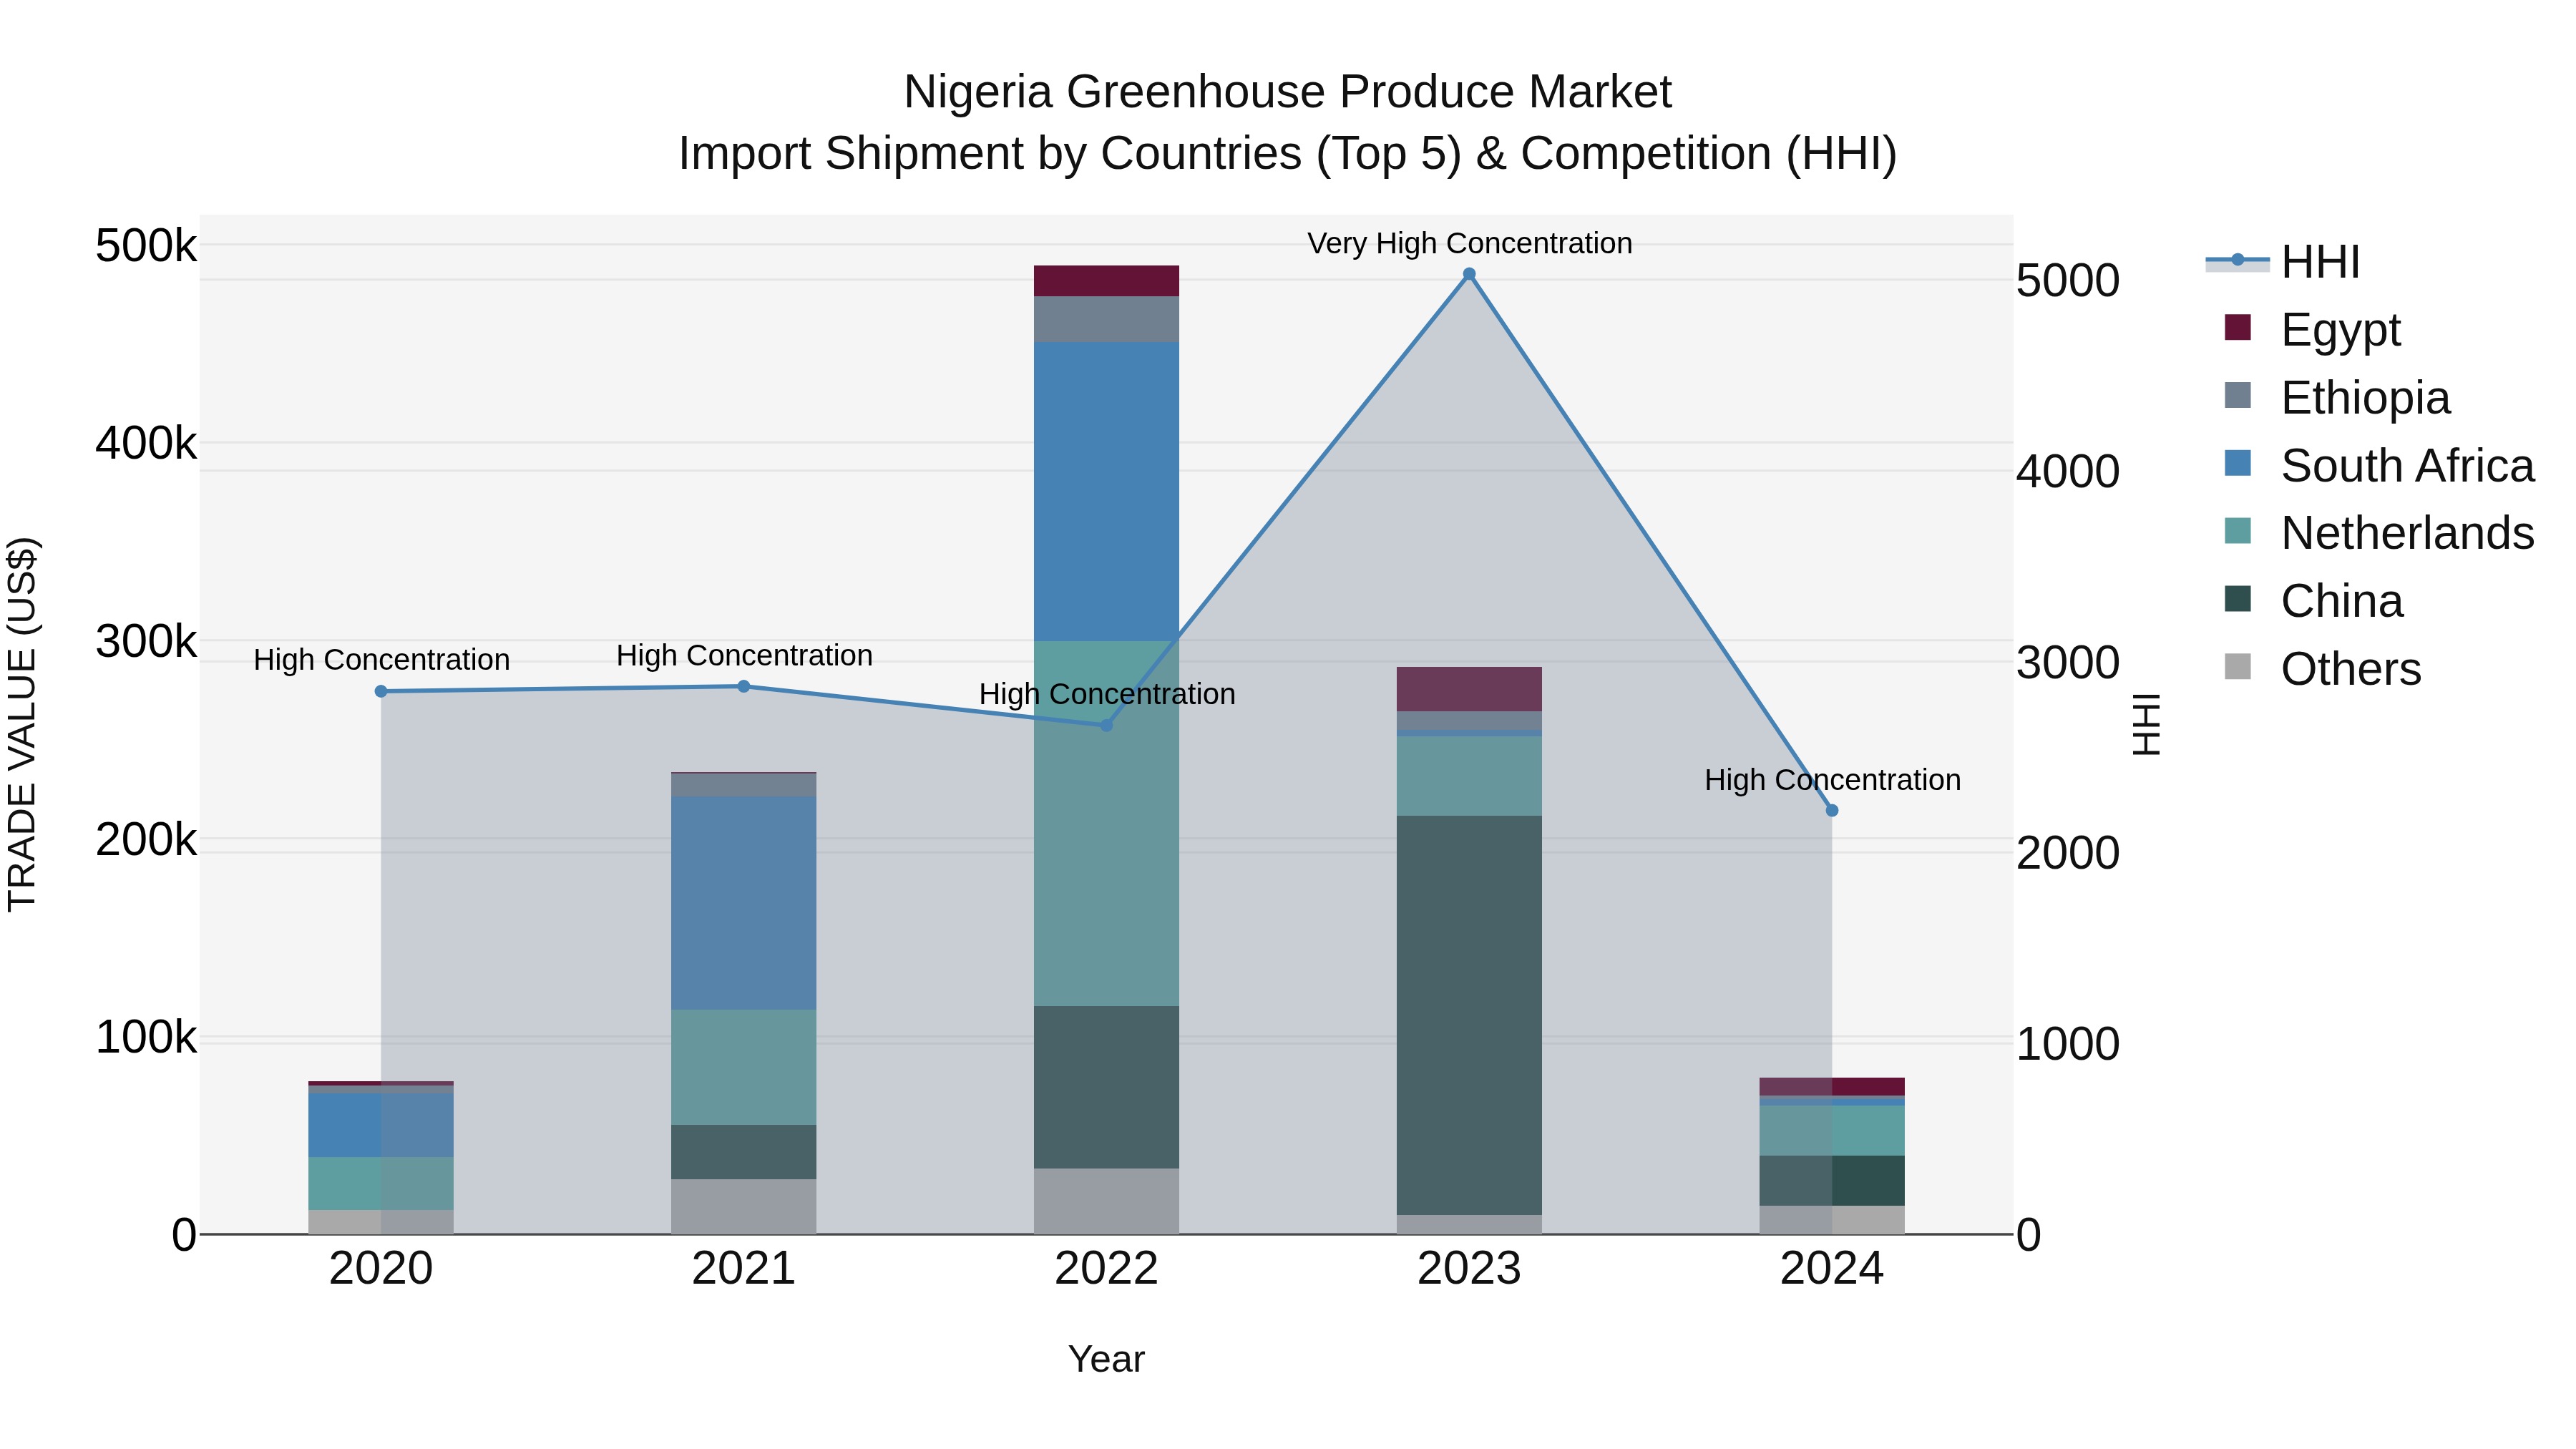2576x1449 pixels.
Task: Click the 'Very High Concentration' annotation
Action: pos(1469,243)
